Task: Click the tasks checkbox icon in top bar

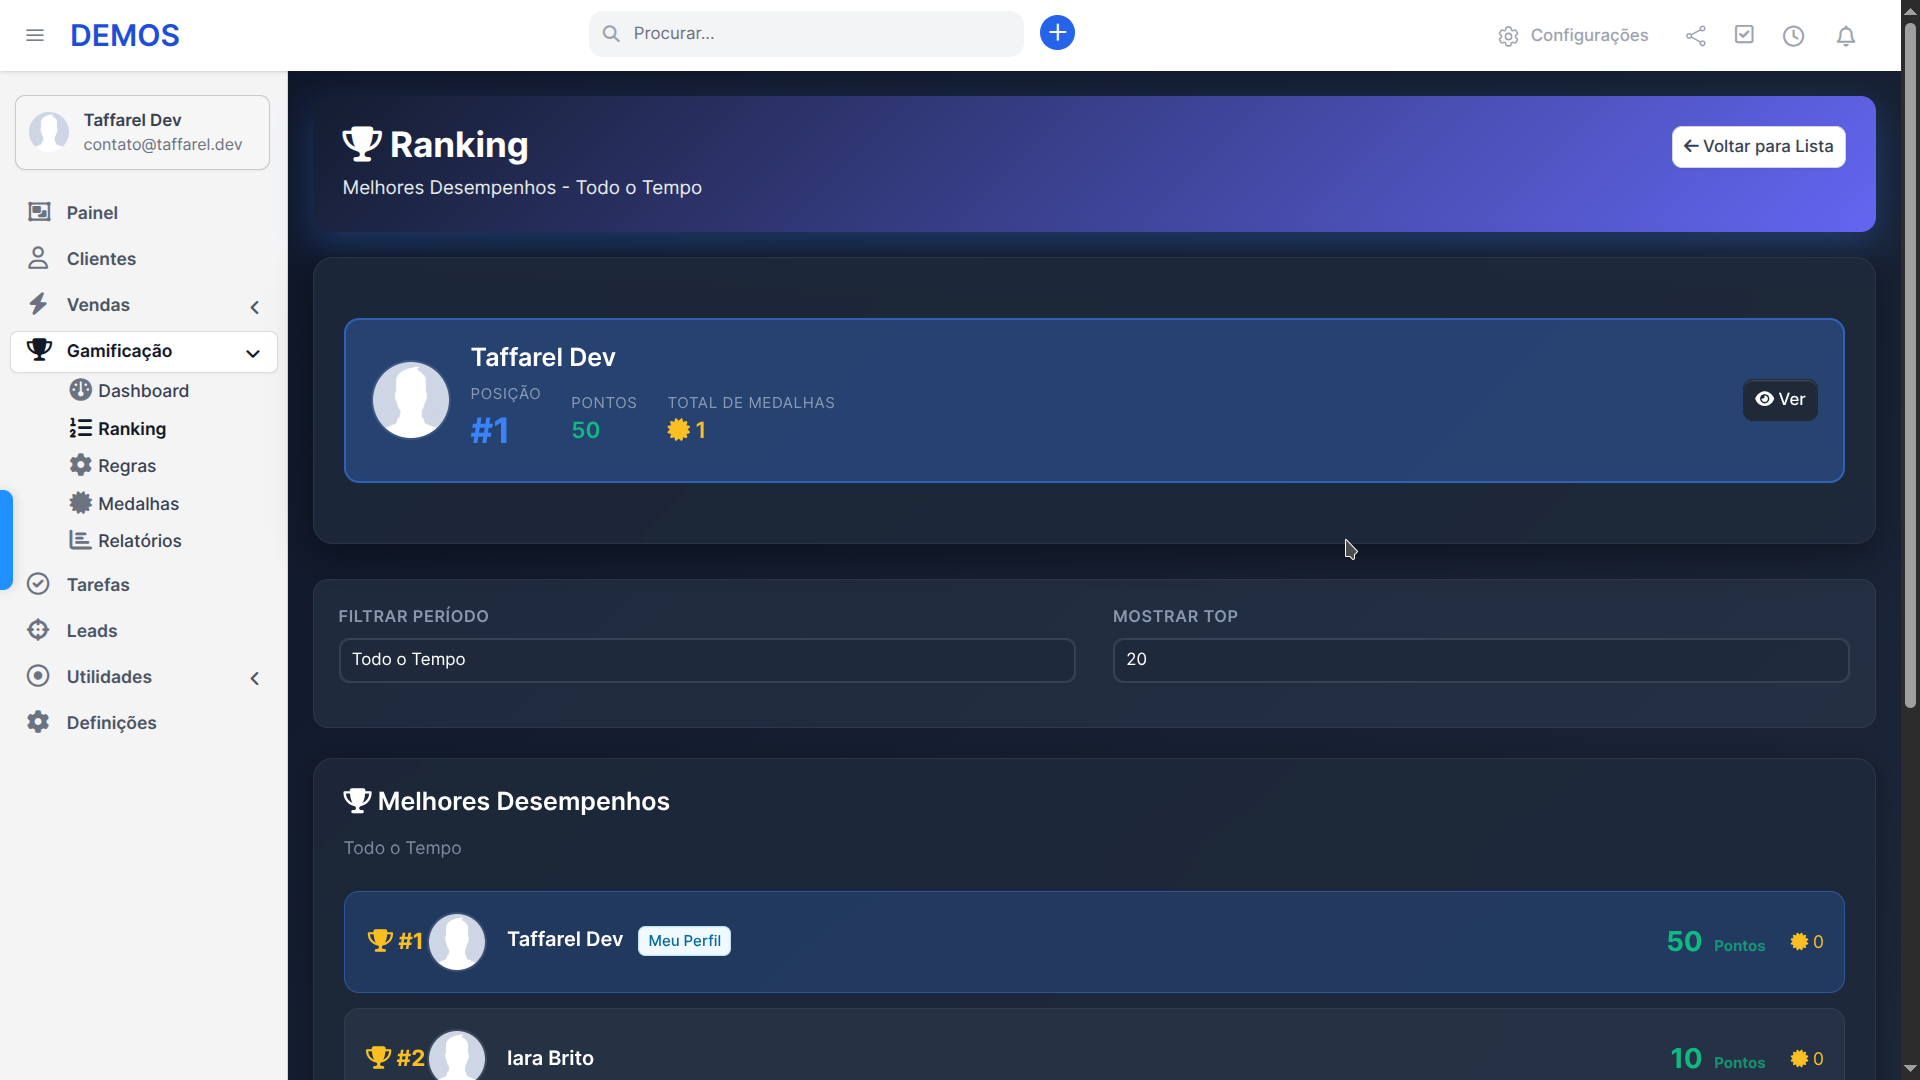Action: 1744,34
